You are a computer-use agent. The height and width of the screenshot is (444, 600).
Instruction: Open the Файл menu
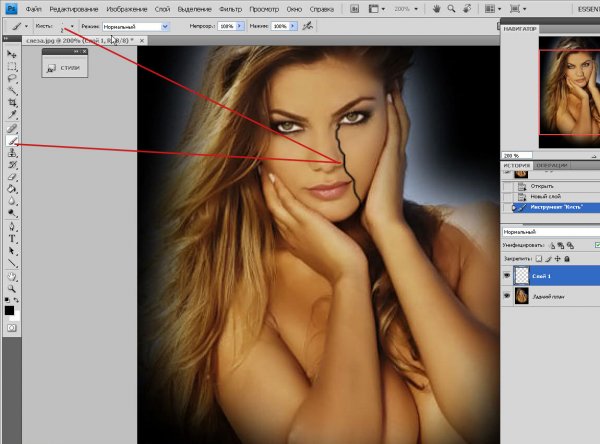point(33,9)
